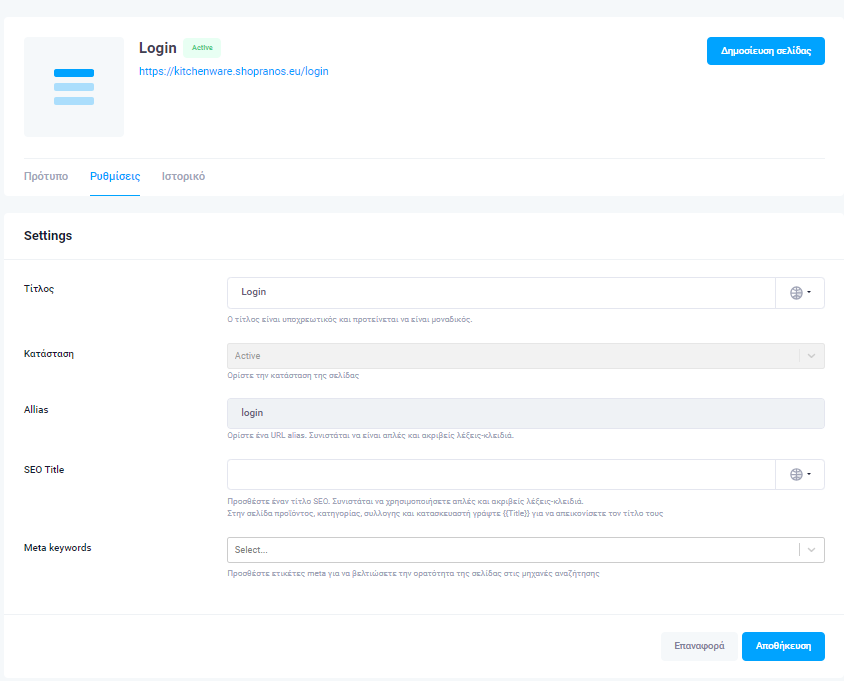Click the Τίτλος text field containing Login
Image resolution: width=844 pixels, height=681 pixels.
coord(500,293)
